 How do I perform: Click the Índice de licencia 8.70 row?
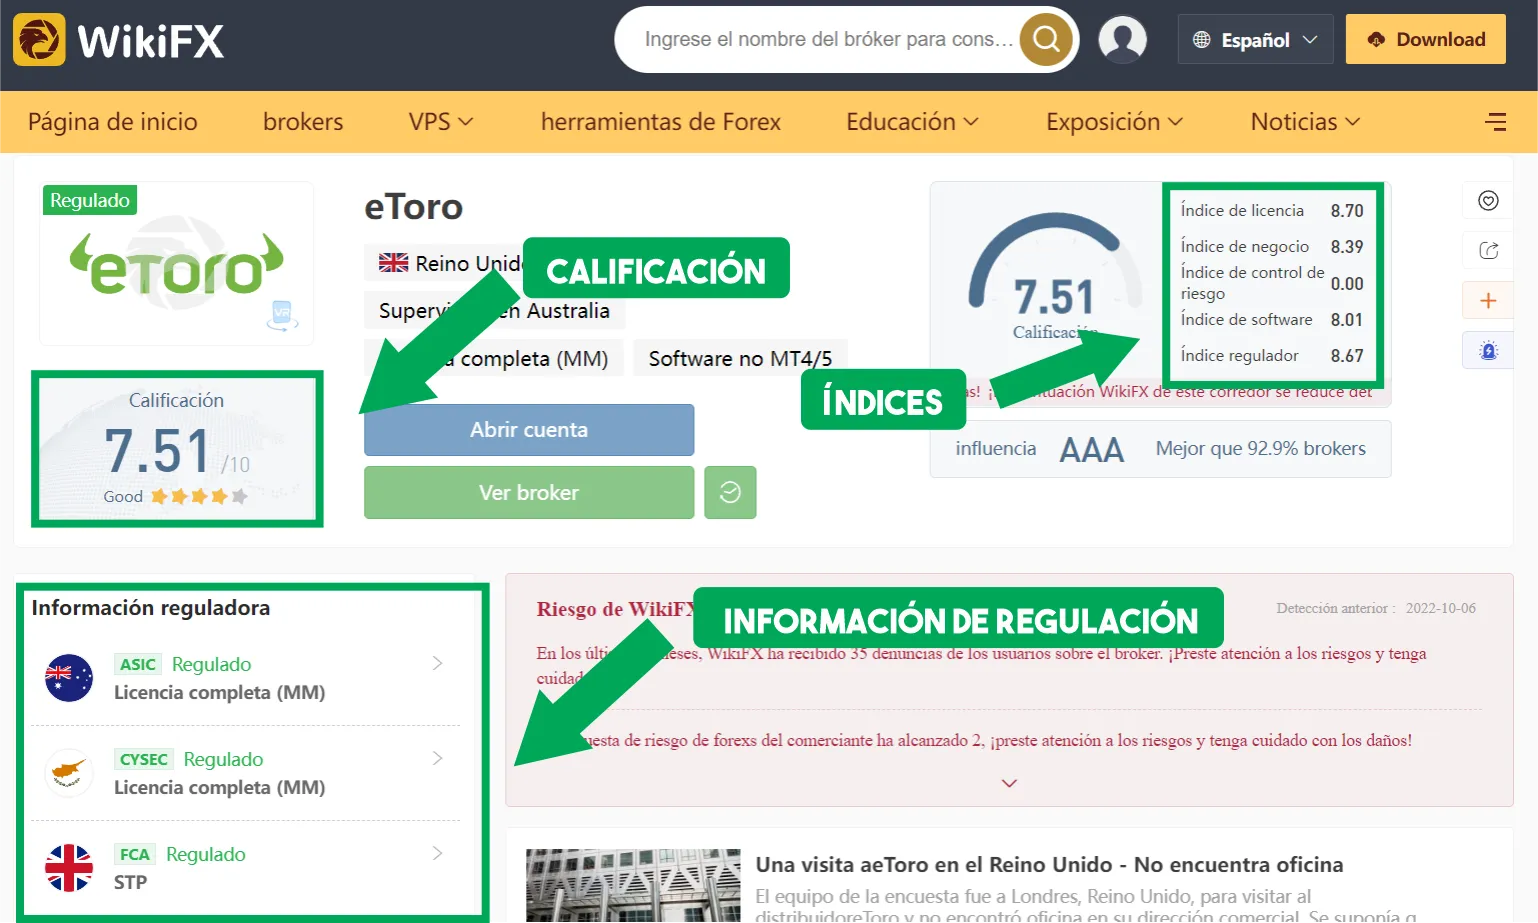1271,210
